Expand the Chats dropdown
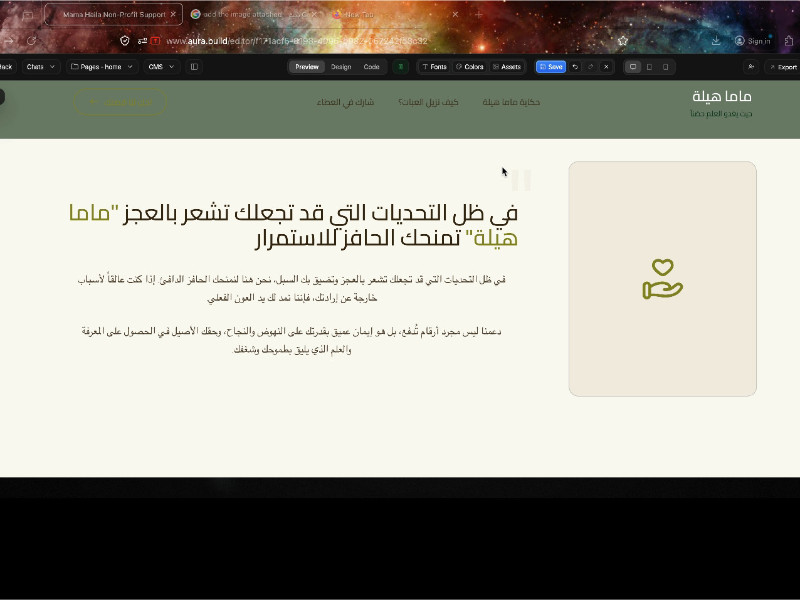 tap(40, 67)
